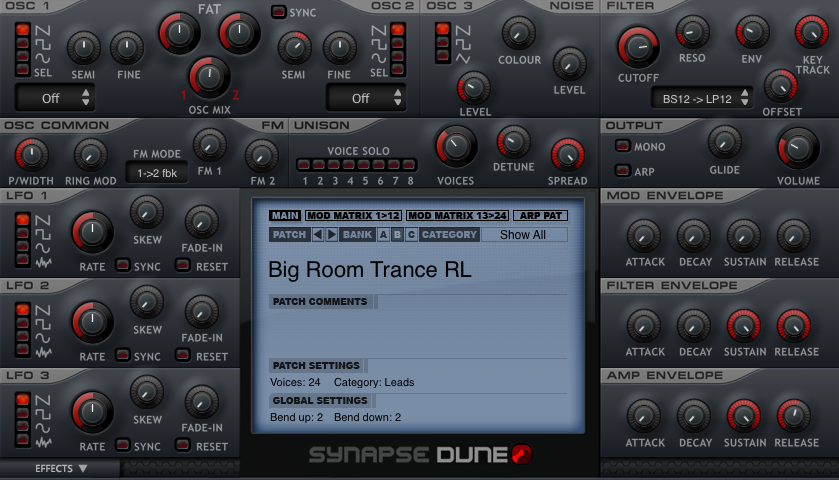Screen dimensions: 839x480
Task: Click Mod Envelope DECAY knob
Action: point(694,235)
